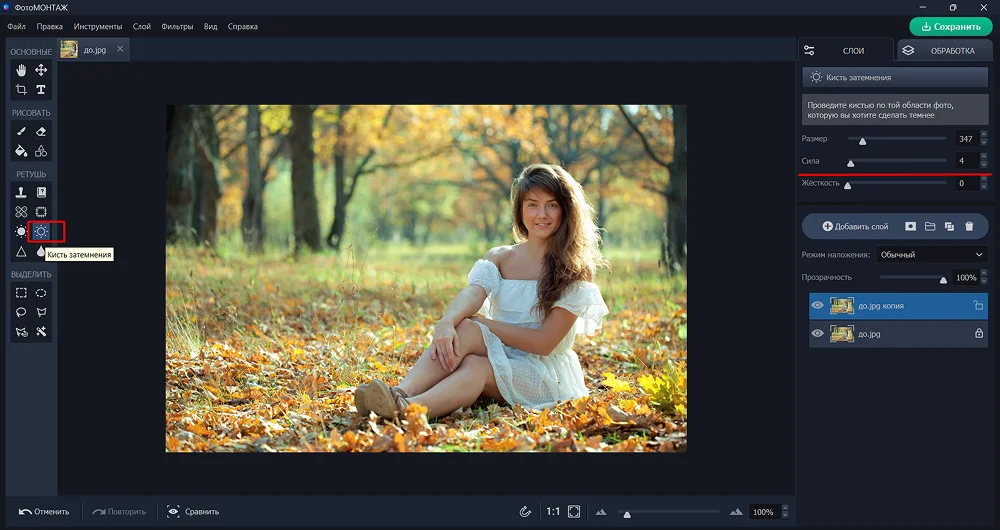The width and height of the screenshot is (1000, 530).
Task: Select the dotted-square retouch tool
Action: coord(41,212)
